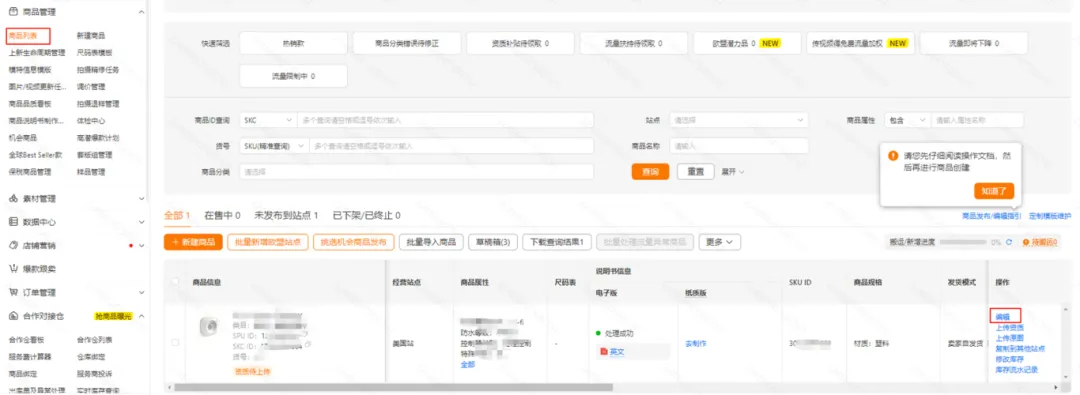
Task: Open 新建商品 in the sidebar
Action: coord(91,35)
